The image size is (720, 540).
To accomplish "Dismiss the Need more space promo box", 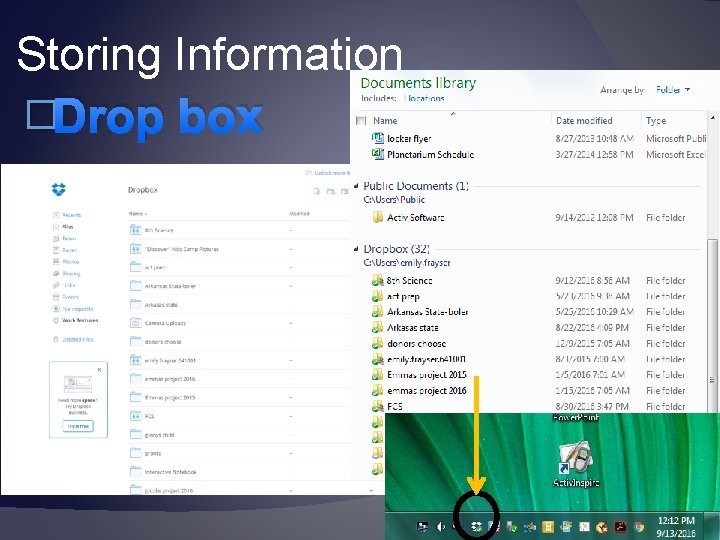I will pos(100,369).
